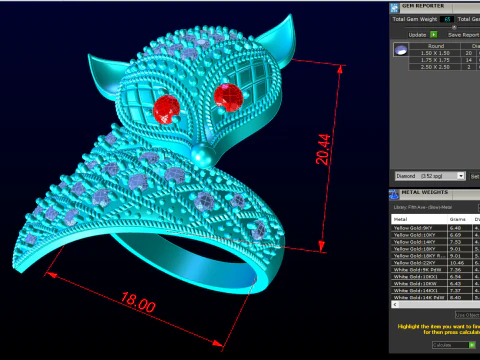480x360 pixels.
Task: Select the Yellow Gold 9KY row
Action: tap(436, 228)
